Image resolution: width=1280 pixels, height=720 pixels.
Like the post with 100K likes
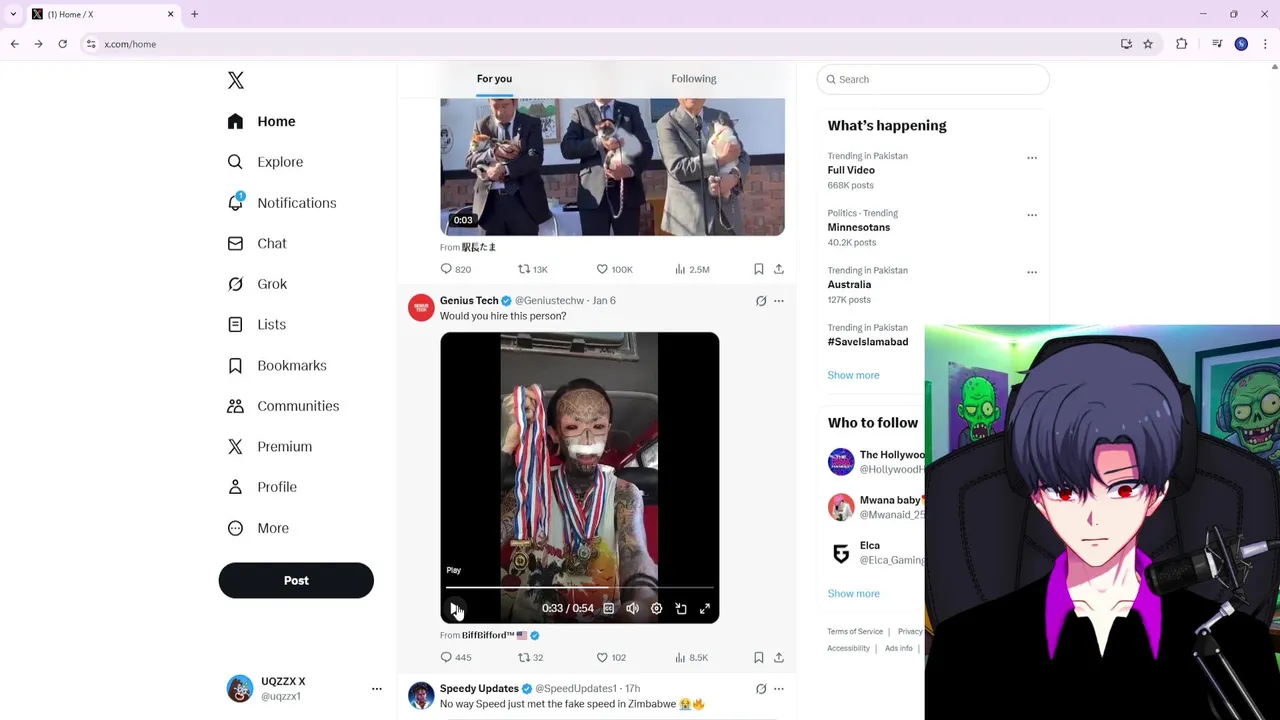614,269
